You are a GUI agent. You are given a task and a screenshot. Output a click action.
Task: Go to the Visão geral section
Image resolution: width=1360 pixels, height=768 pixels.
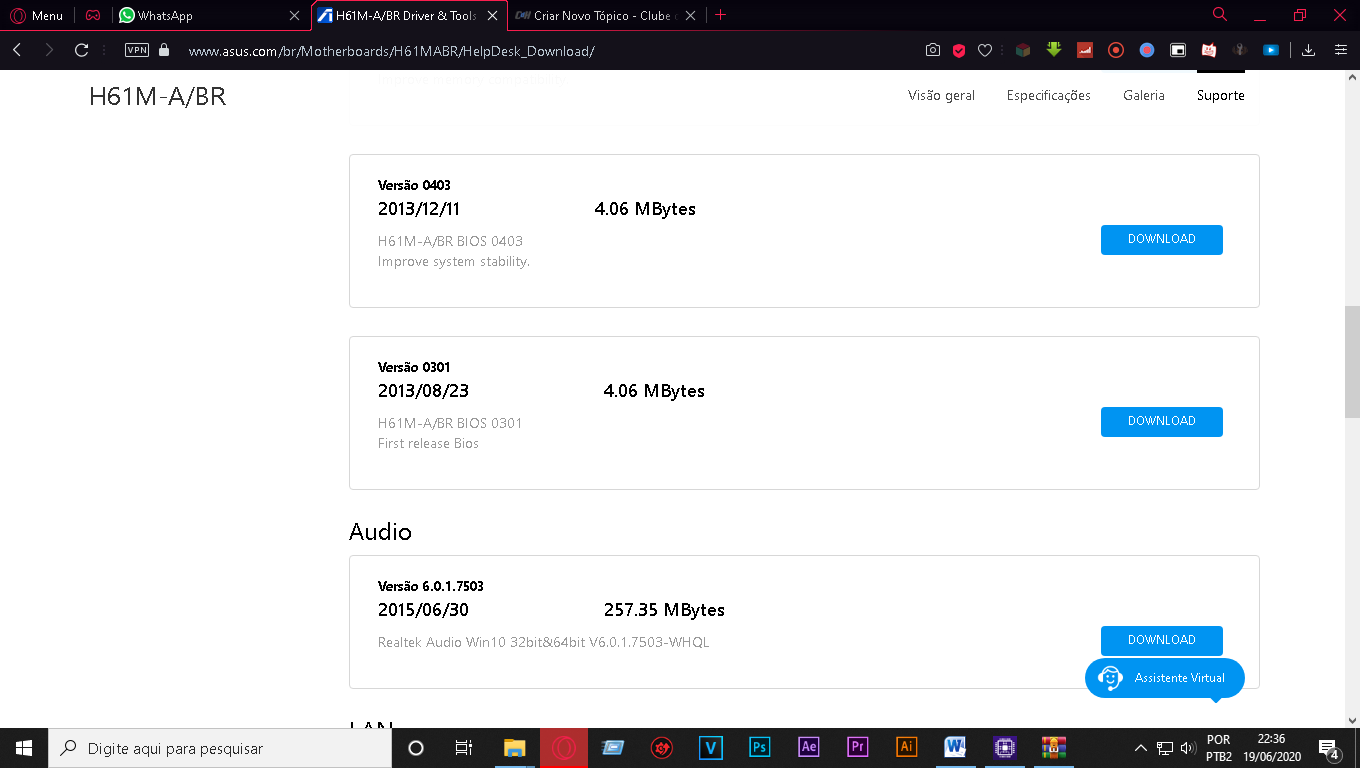(941, 96)
